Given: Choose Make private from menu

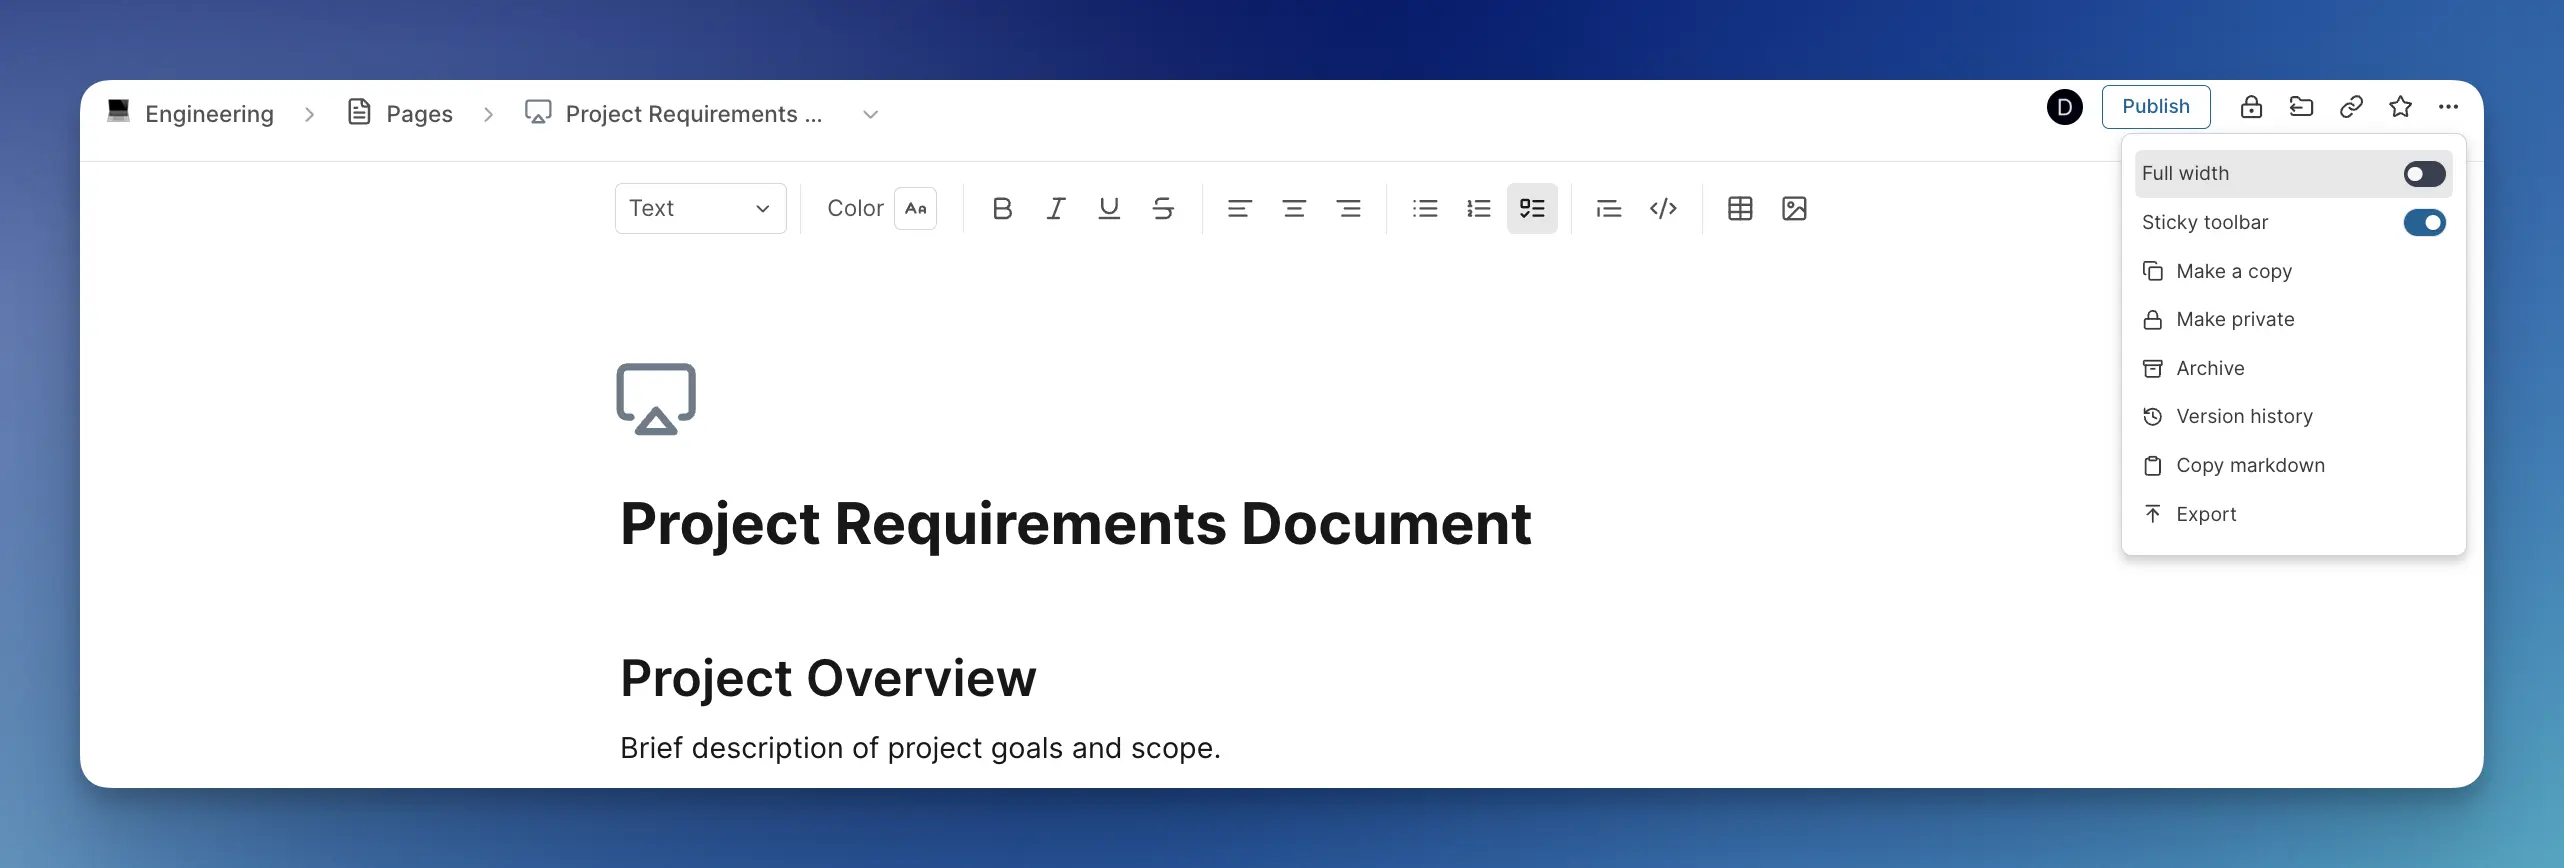Looking at the screenshot, I should [x=2293, y=320].
